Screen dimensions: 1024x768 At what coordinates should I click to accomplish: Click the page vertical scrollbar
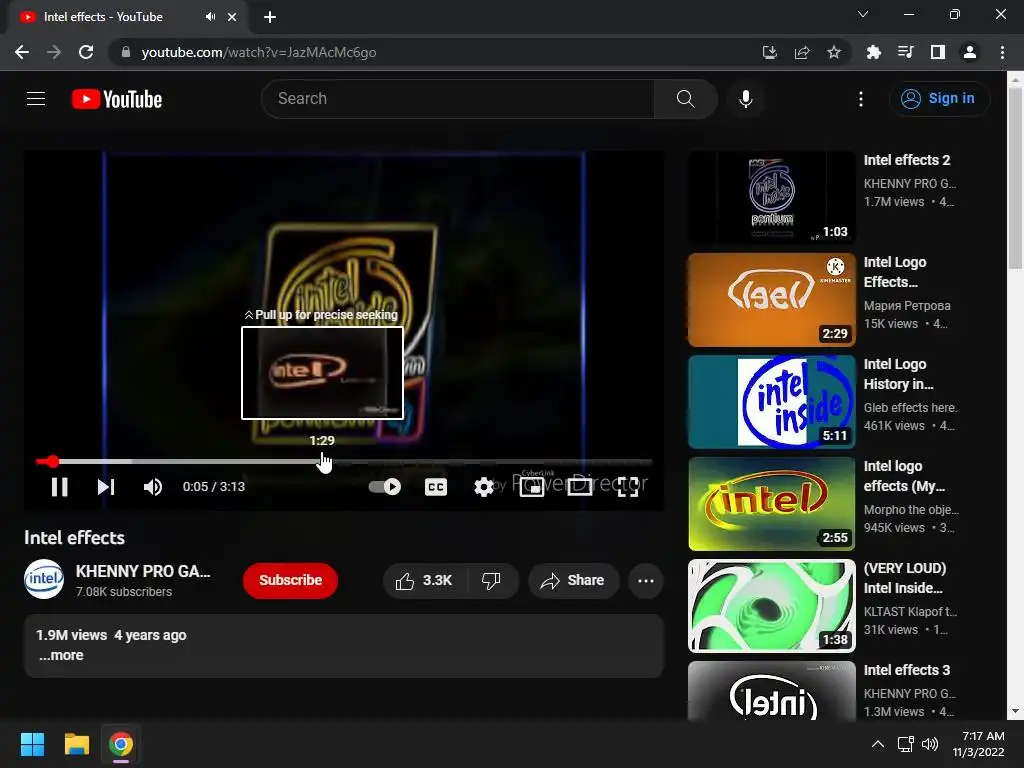[1015, 178]
